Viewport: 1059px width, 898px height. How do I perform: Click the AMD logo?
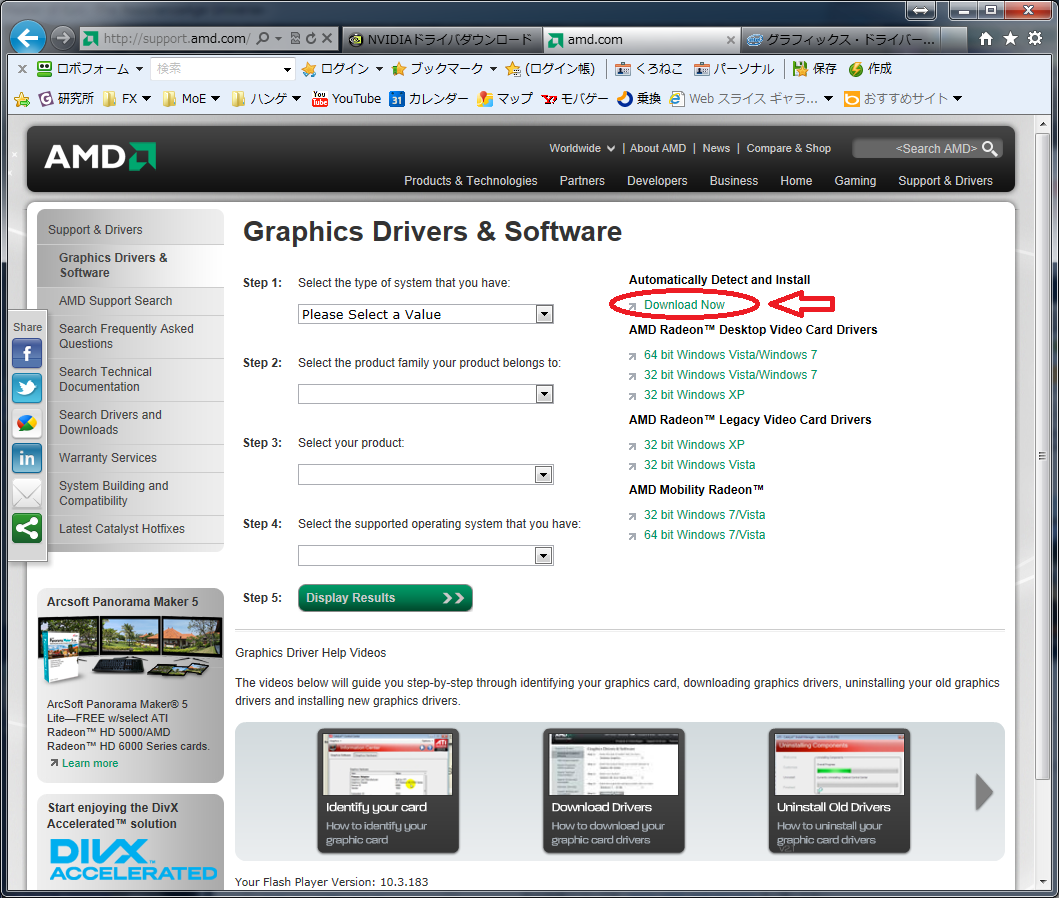(x=100, y=157)
